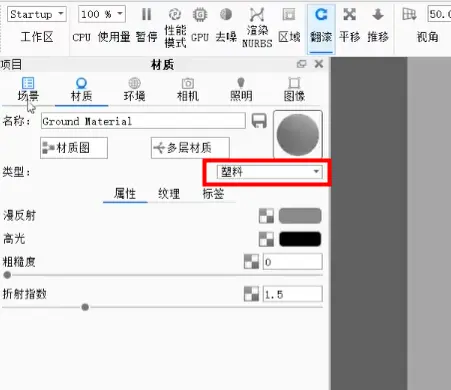Screen dimensions: 451x390
Task: Switch to the 环境 environment tab
Action: [x=134, y=89]
